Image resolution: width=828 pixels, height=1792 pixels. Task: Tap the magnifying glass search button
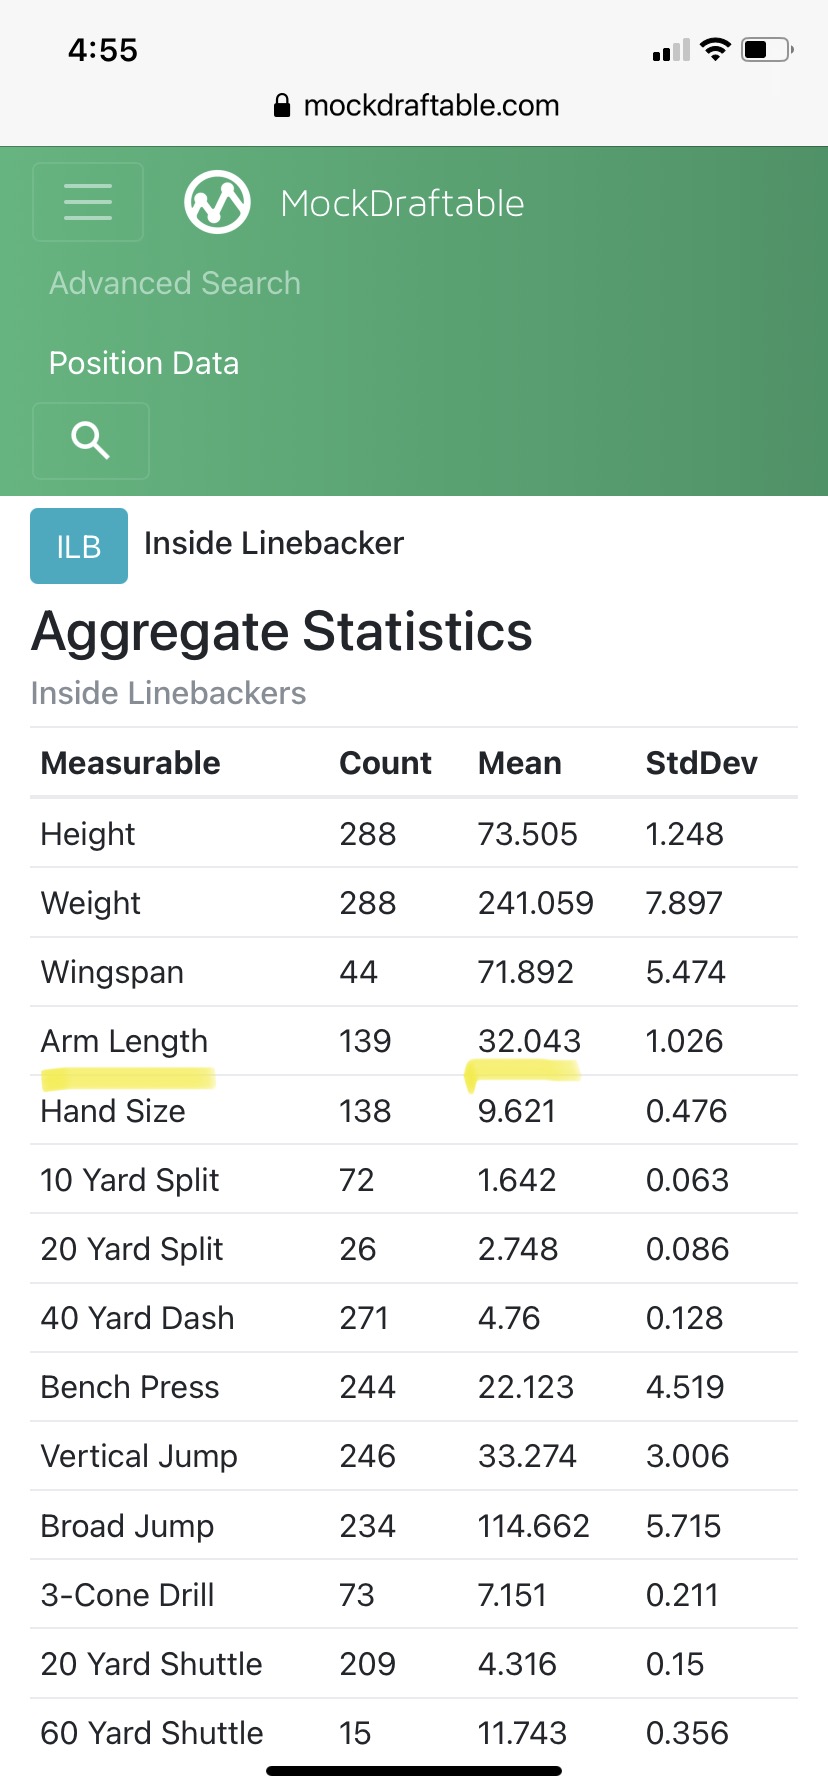tap(90, 440)
